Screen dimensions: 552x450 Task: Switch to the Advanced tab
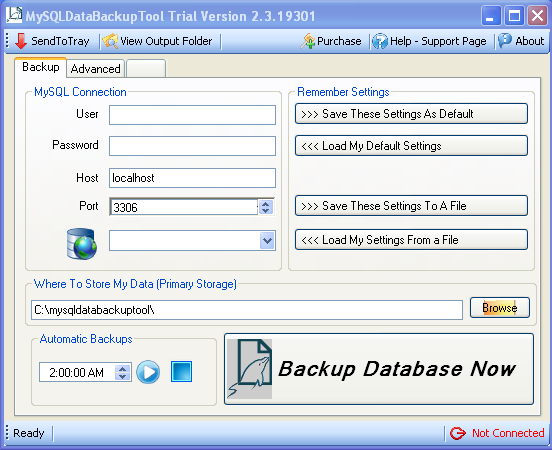(x=95, y=69)
